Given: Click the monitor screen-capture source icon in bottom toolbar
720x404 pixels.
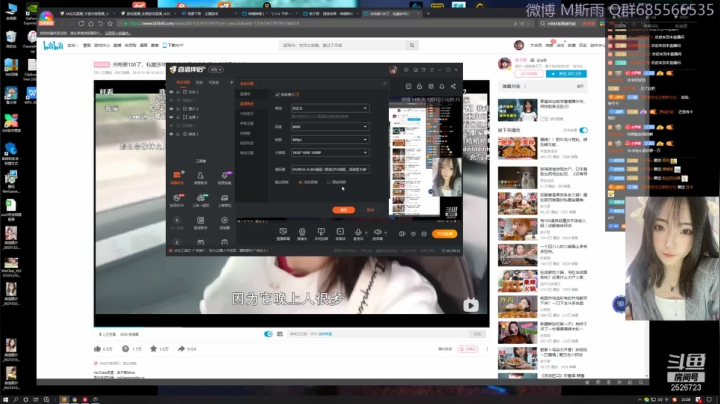Looking at the screenshot, I should click(283, 232).
